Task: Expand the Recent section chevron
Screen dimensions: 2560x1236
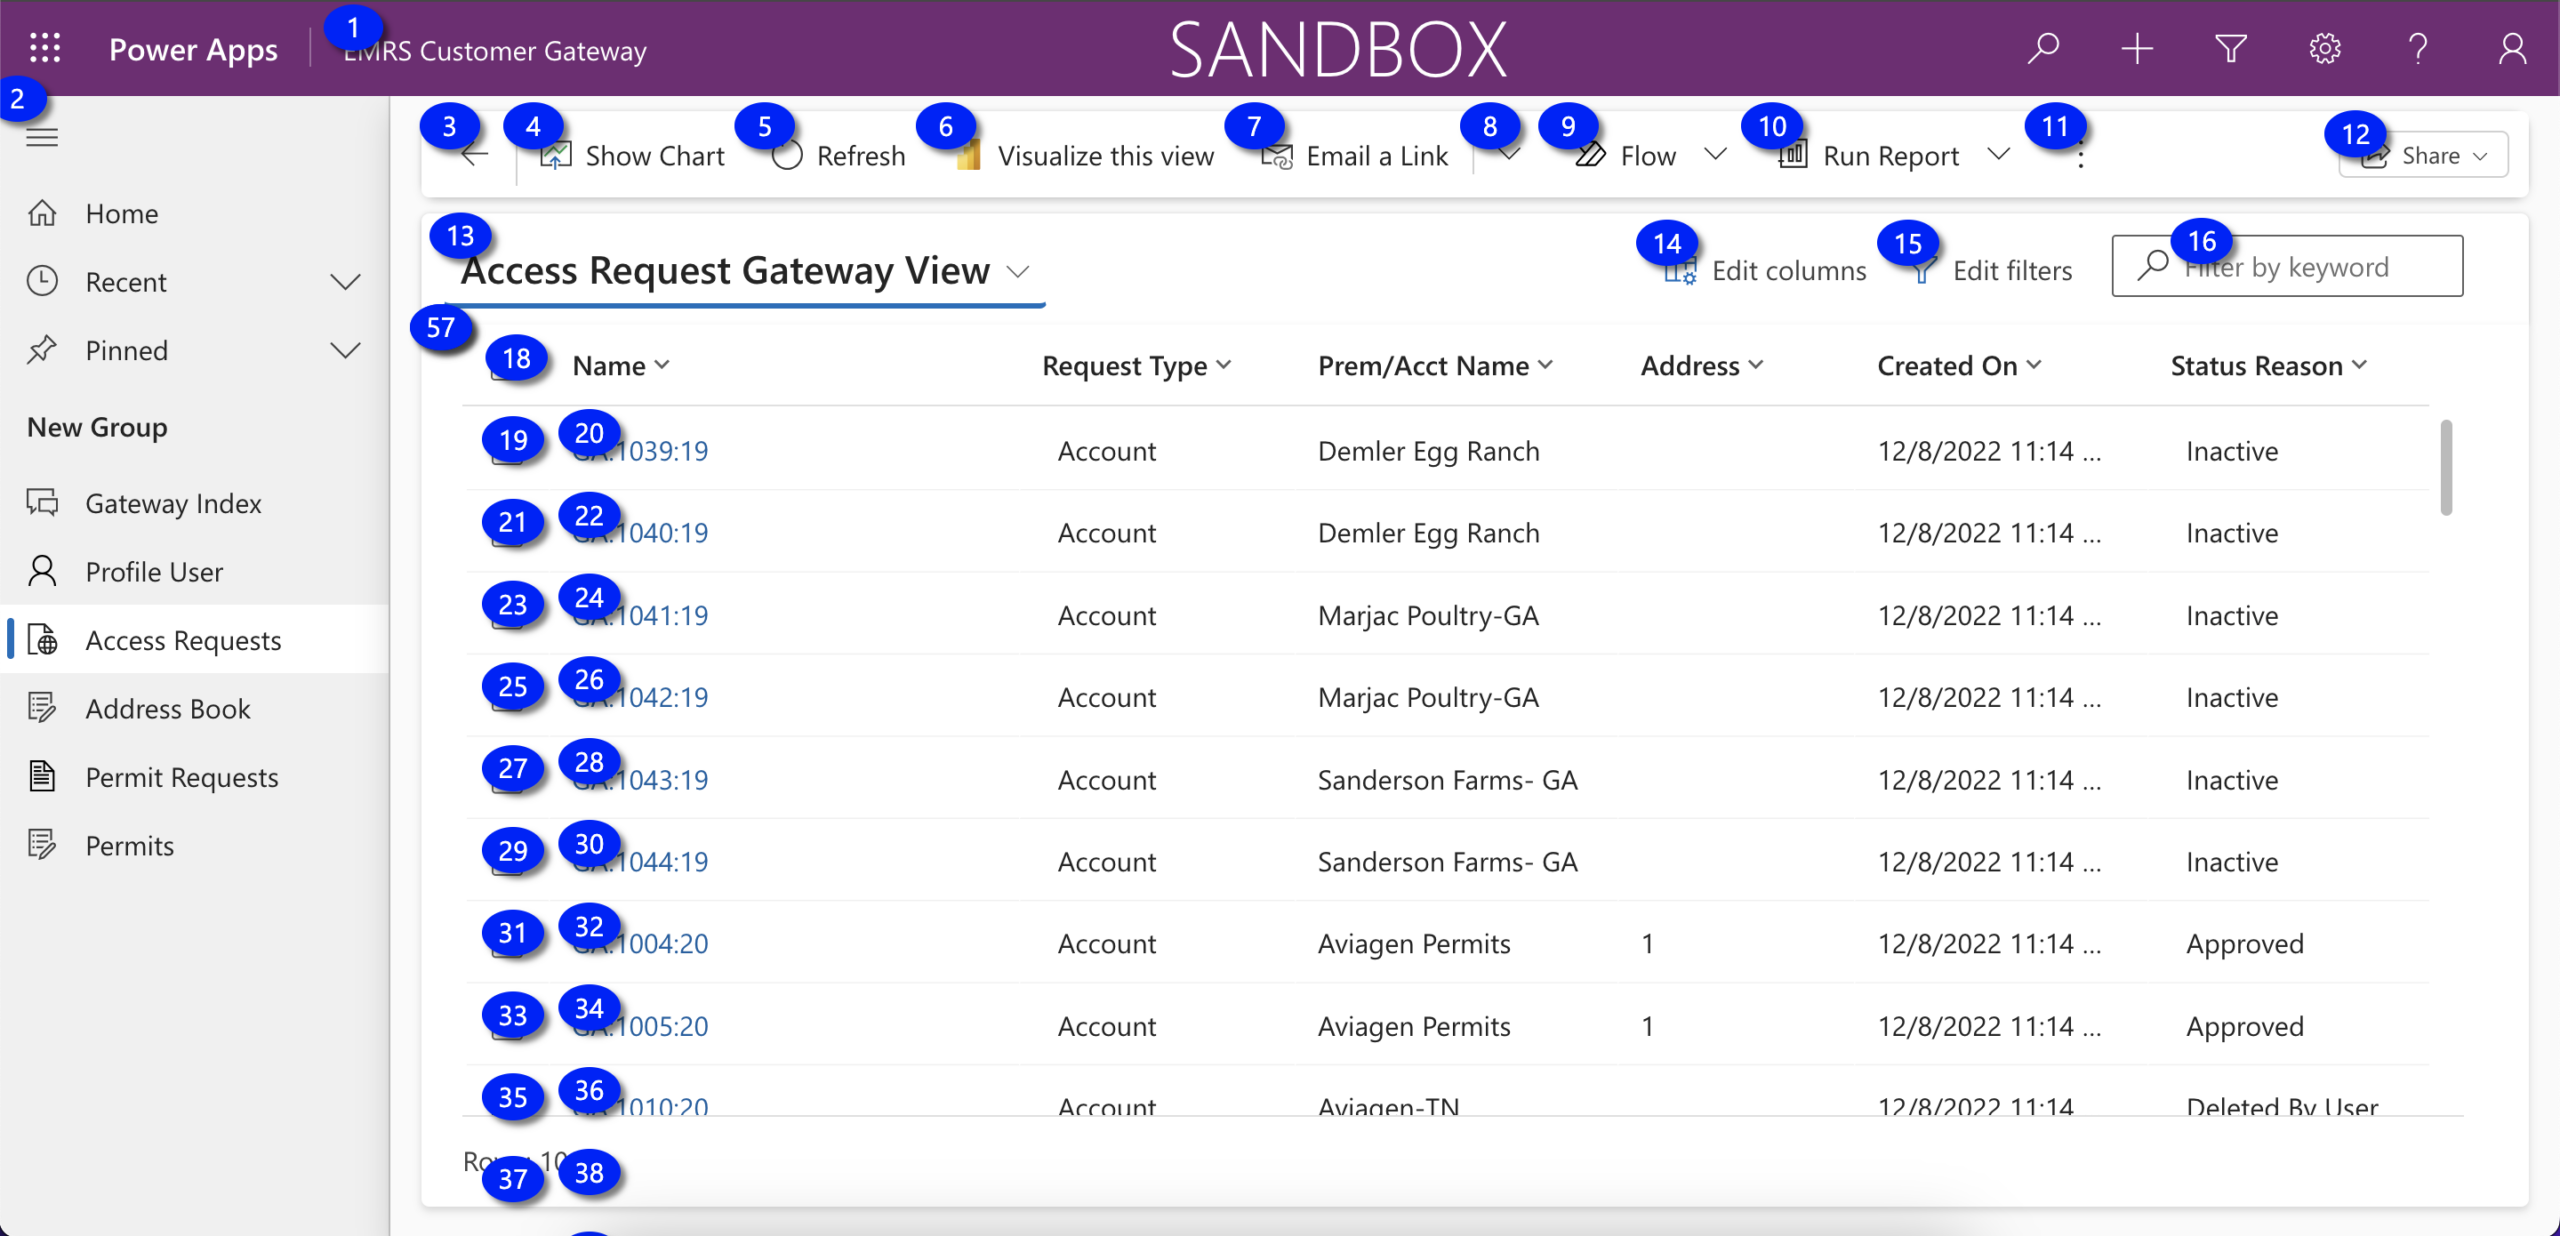Action: point(345,282)
